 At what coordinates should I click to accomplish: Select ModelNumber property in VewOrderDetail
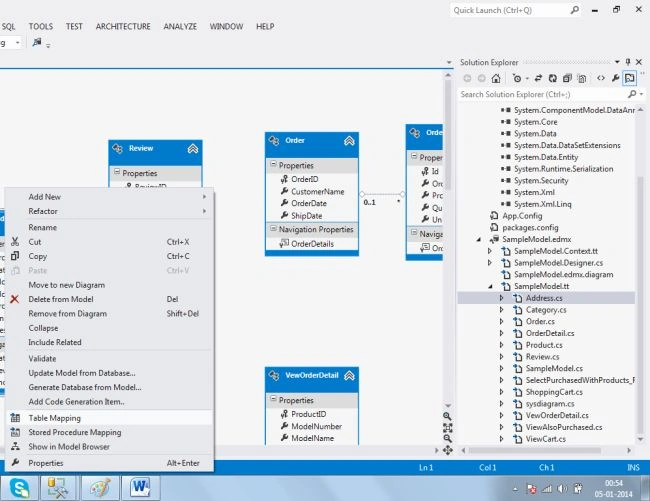pos(316,426)
